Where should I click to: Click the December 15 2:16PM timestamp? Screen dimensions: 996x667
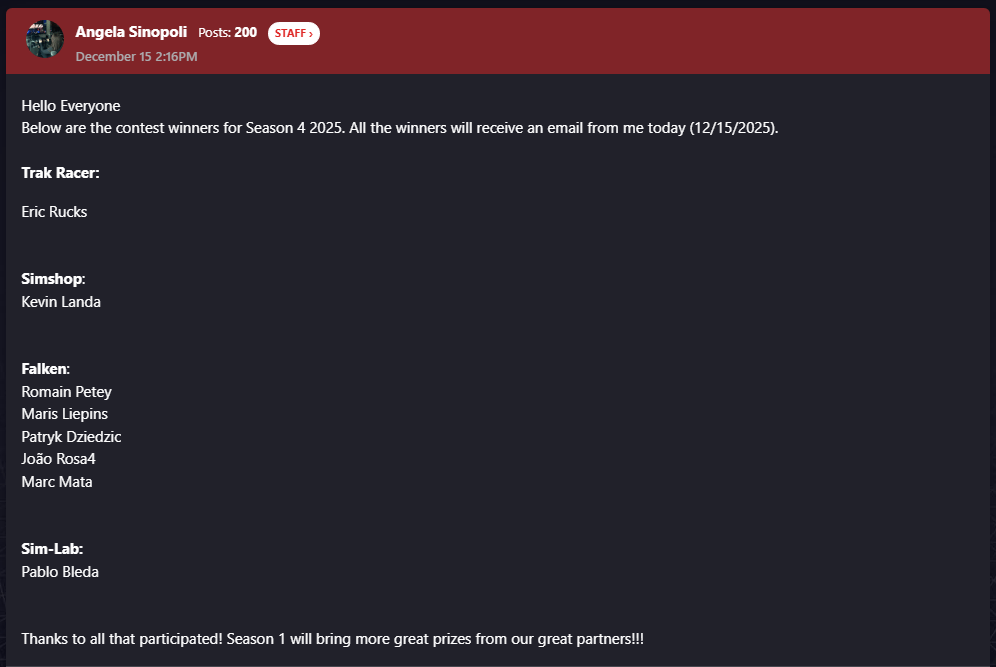tap(136, 56)
